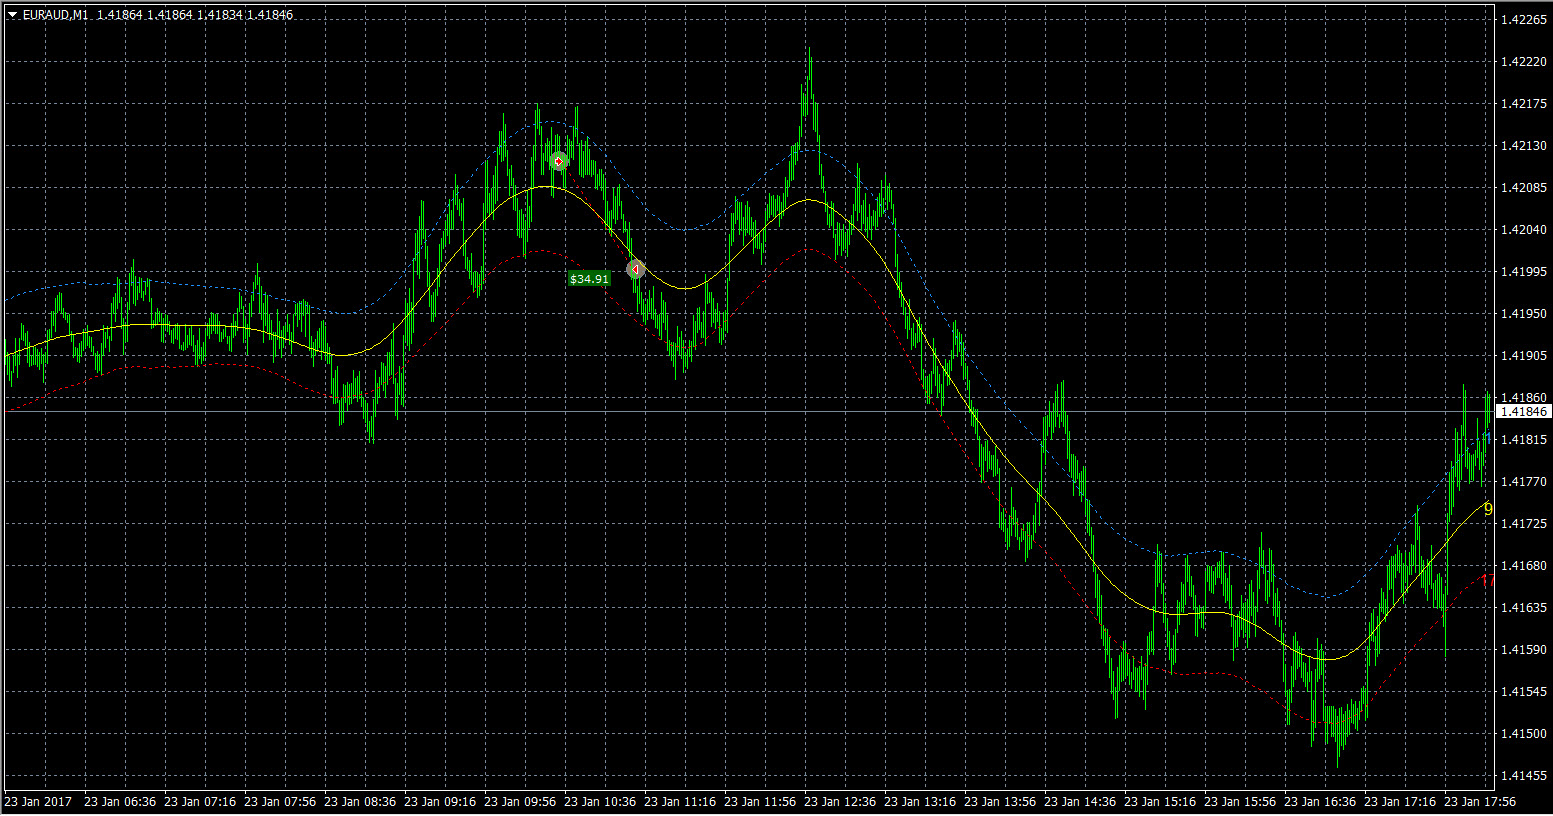The image size is (1553, 816).
Task: Click price level 1.42265 on the axis
Action: (1525, 20)
